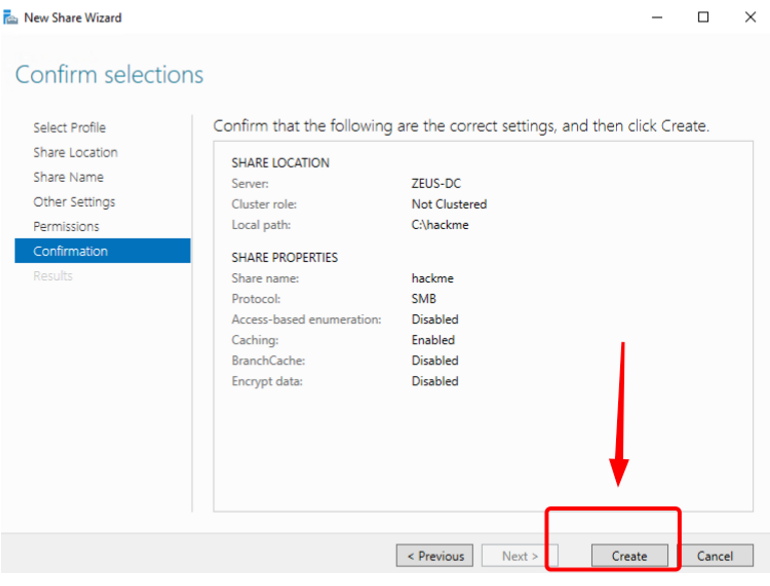
Task: Select the C:\hackme local path text
Action: [440, 225]
